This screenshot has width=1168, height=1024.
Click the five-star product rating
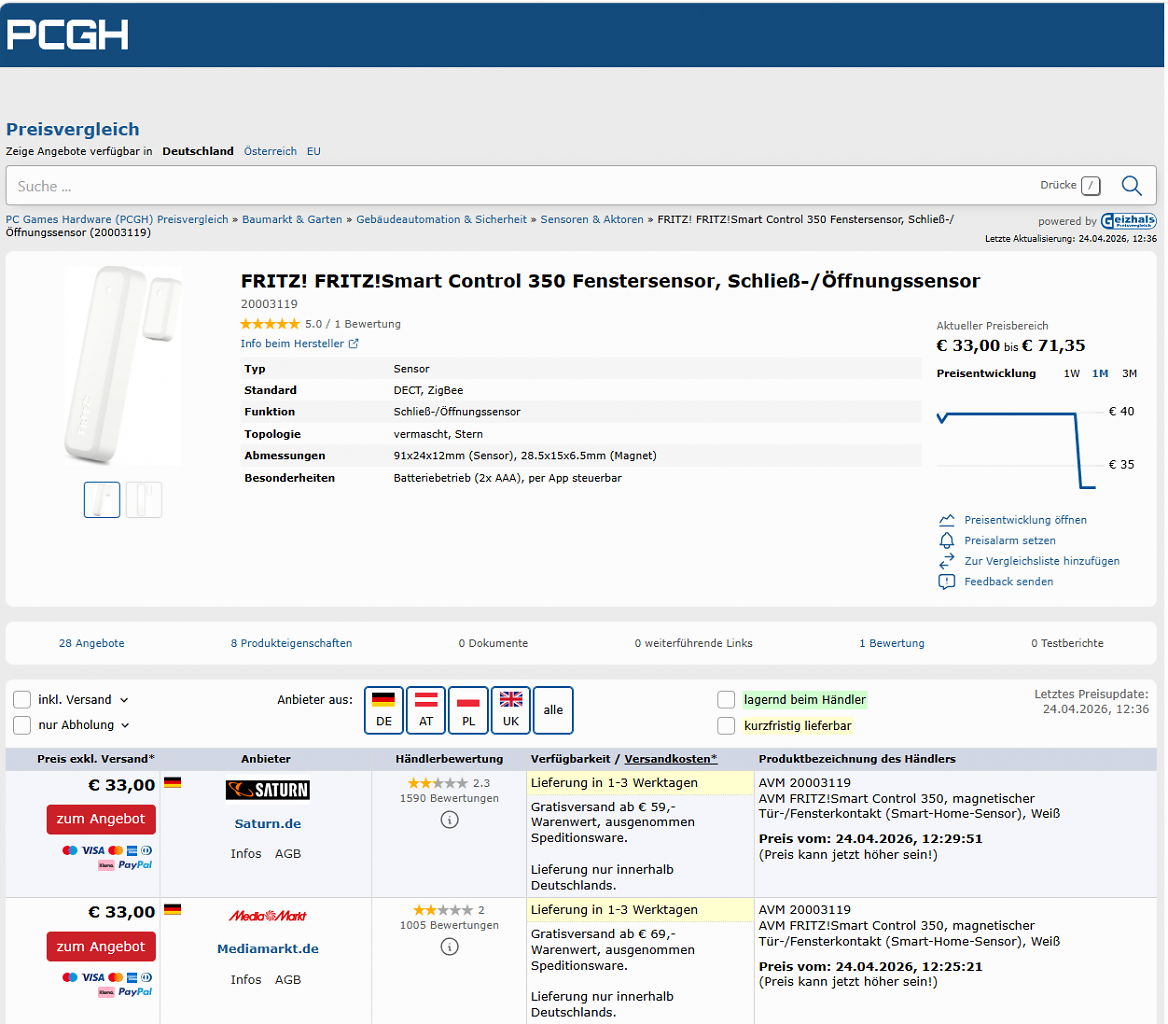(270, 324)
